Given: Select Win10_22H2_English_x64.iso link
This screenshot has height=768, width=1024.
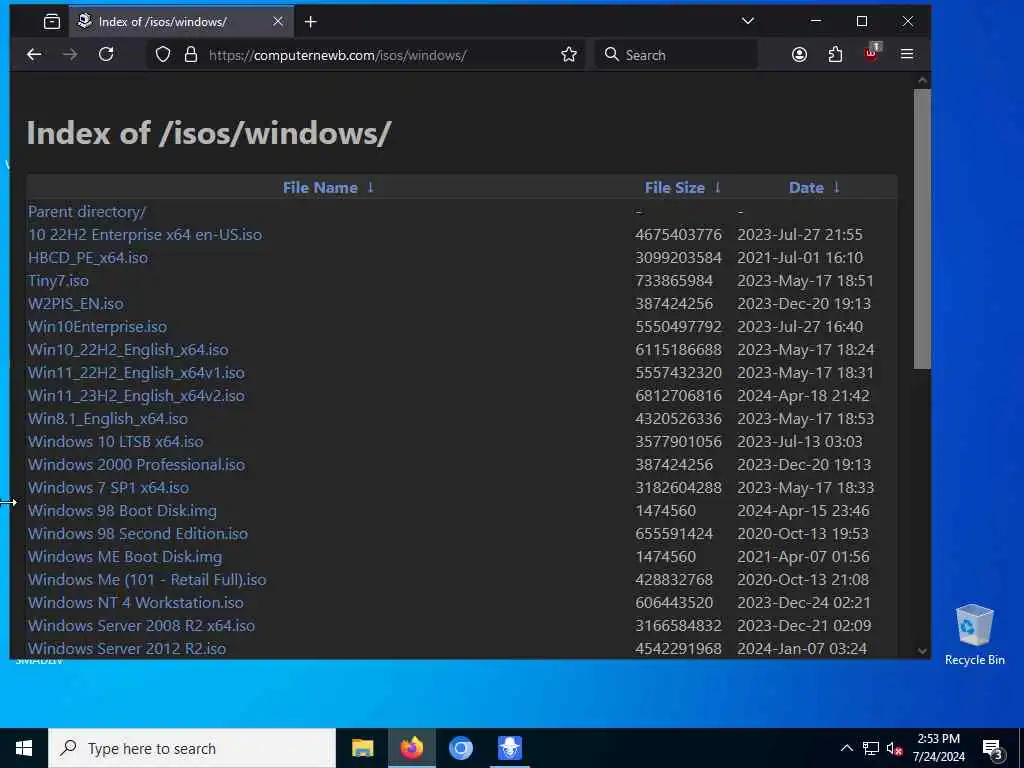Looking at the screenshot, I should (x=128, y=349).
